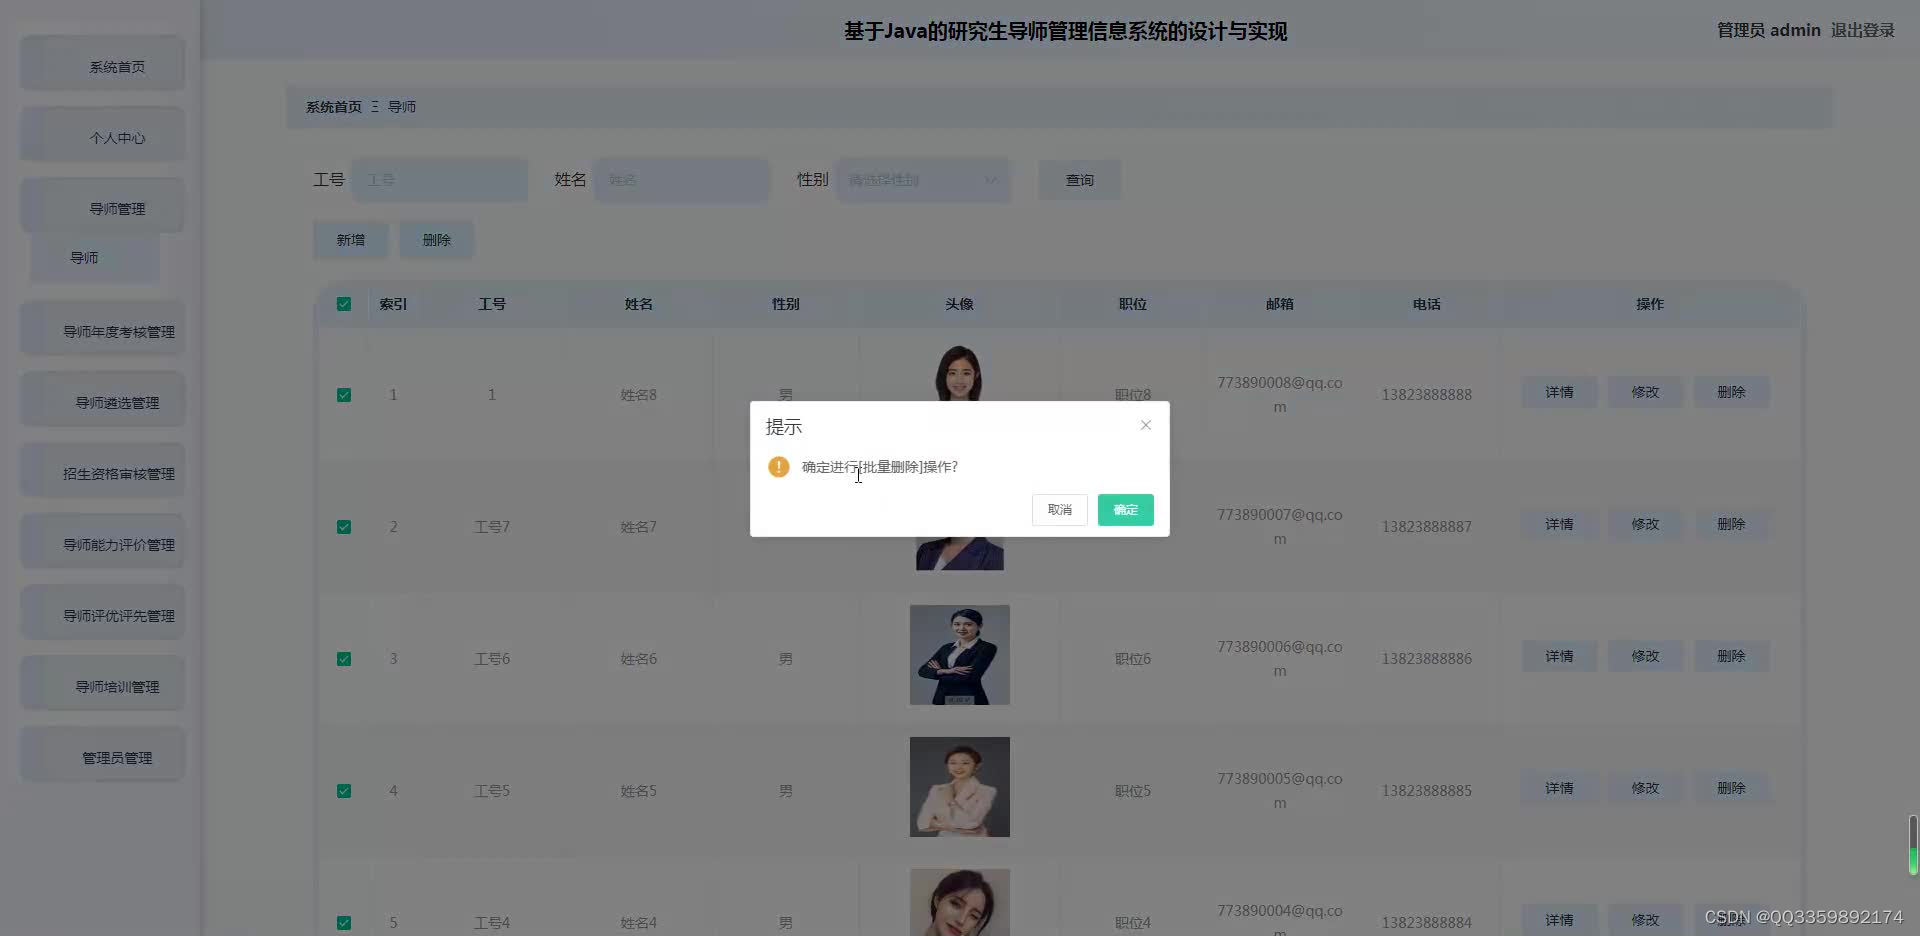The image size is (1920, 936).
Task: Open 详情 for row 姓名7
Action: (1559, 524)
